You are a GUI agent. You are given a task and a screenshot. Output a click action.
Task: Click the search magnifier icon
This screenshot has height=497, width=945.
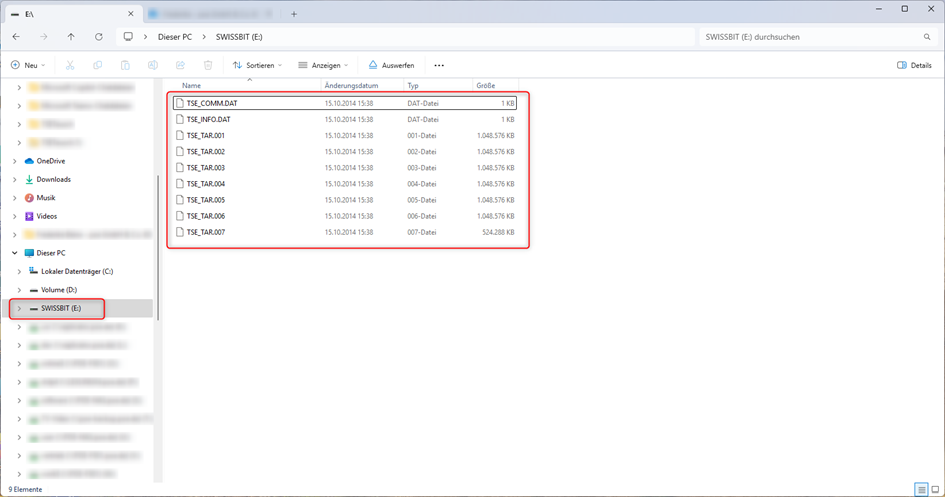(x=927, y=37)
